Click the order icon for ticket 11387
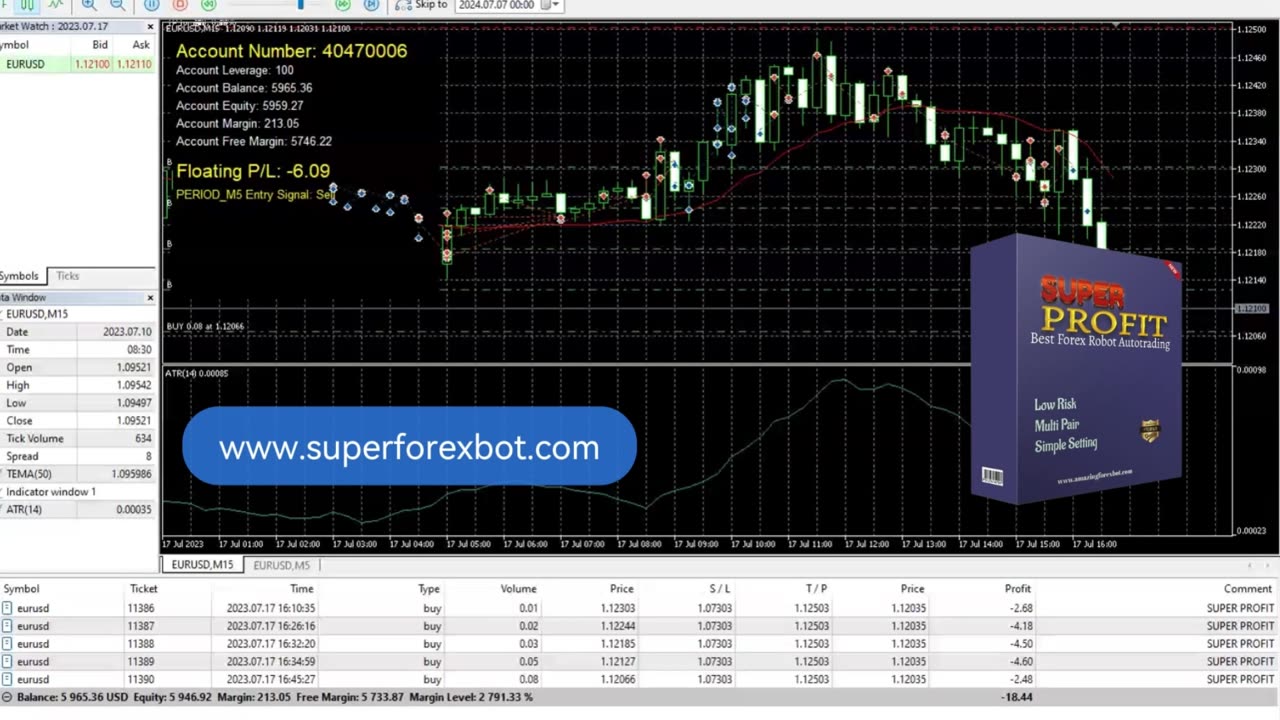 (7, 626)
